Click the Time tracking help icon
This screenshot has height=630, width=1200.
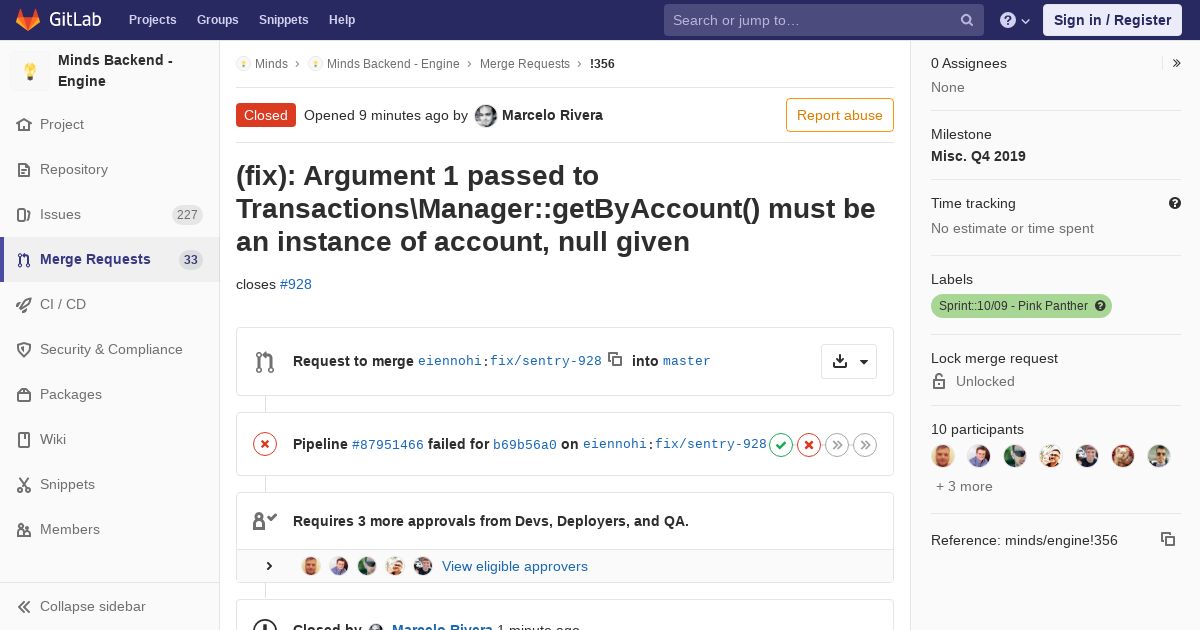(x=1175, y=203)
